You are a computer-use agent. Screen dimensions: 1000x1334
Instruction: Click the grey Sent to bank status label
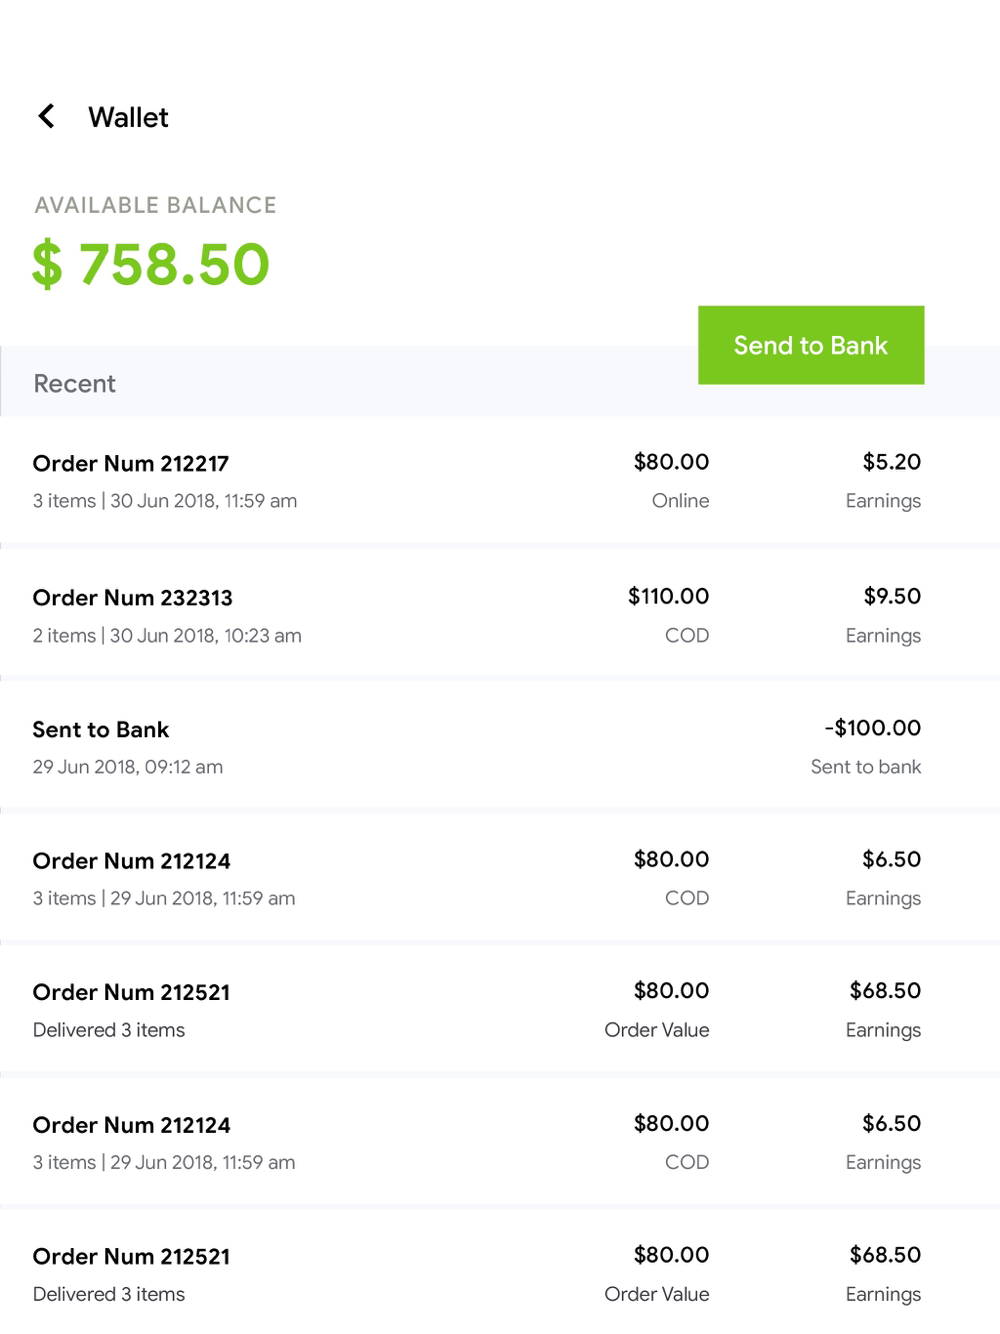(865, 767)
